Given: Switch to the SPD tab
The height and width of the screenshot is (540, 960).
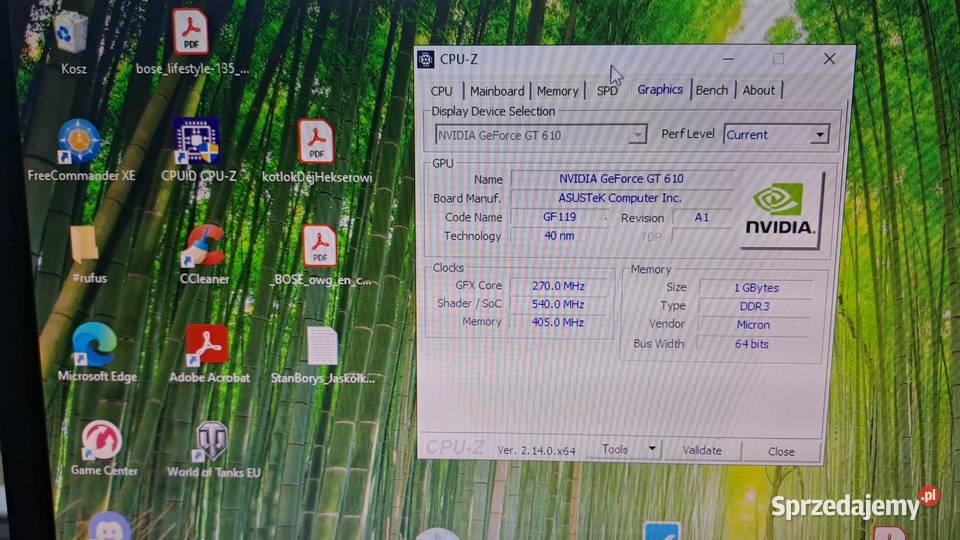Looking at the screenshot, I should [x=607, y=91].
